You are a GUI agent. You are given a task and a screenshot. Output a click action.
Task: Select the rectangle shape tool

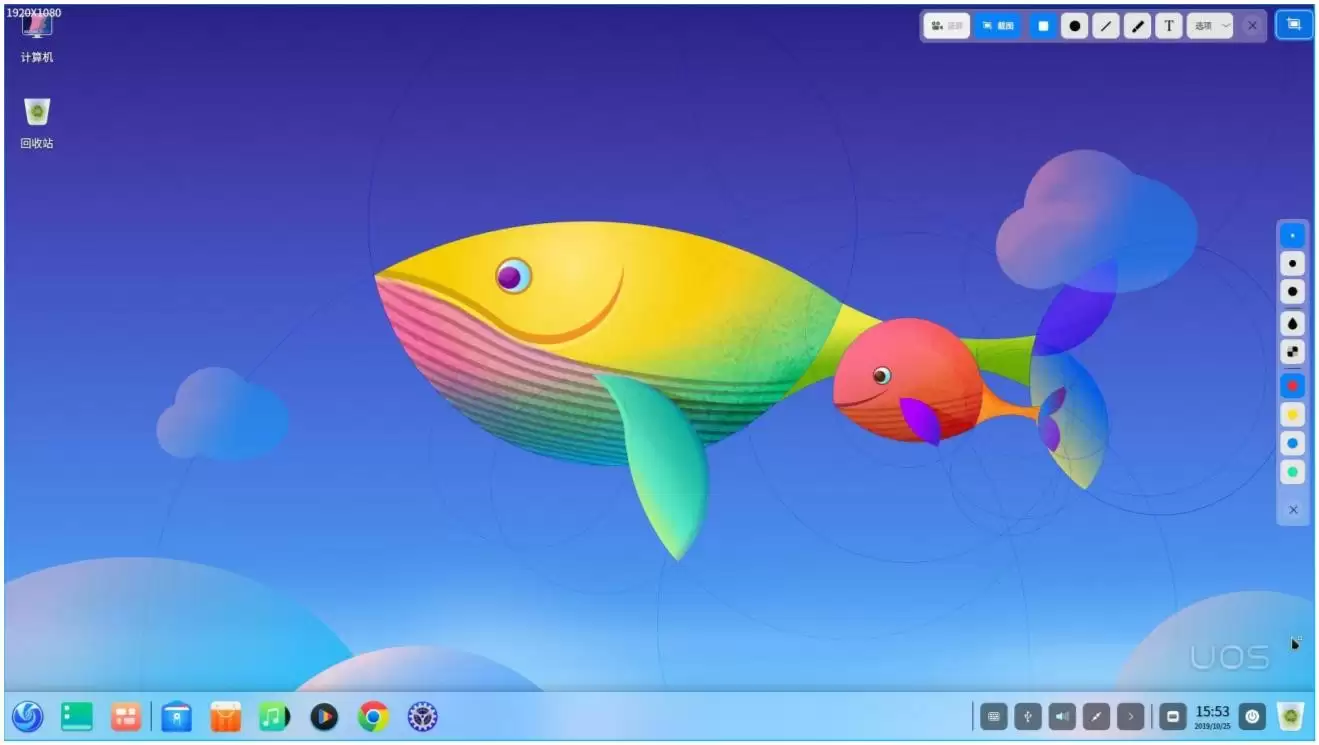(1043, 26)
